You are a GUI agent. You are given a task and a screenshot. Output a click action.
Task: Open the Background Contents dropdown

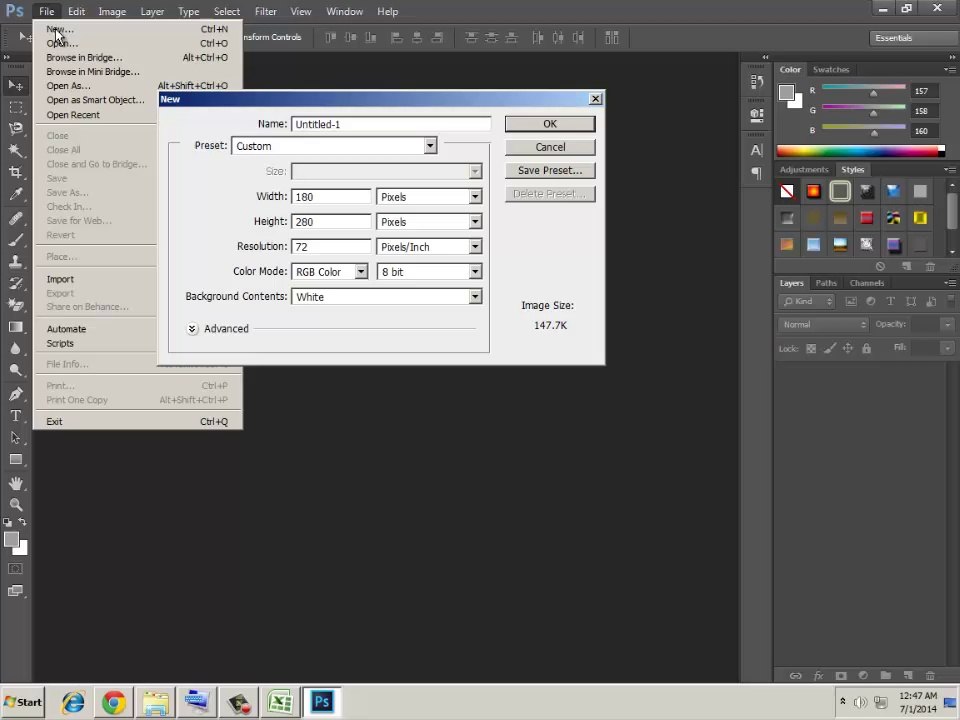(475, 296)
